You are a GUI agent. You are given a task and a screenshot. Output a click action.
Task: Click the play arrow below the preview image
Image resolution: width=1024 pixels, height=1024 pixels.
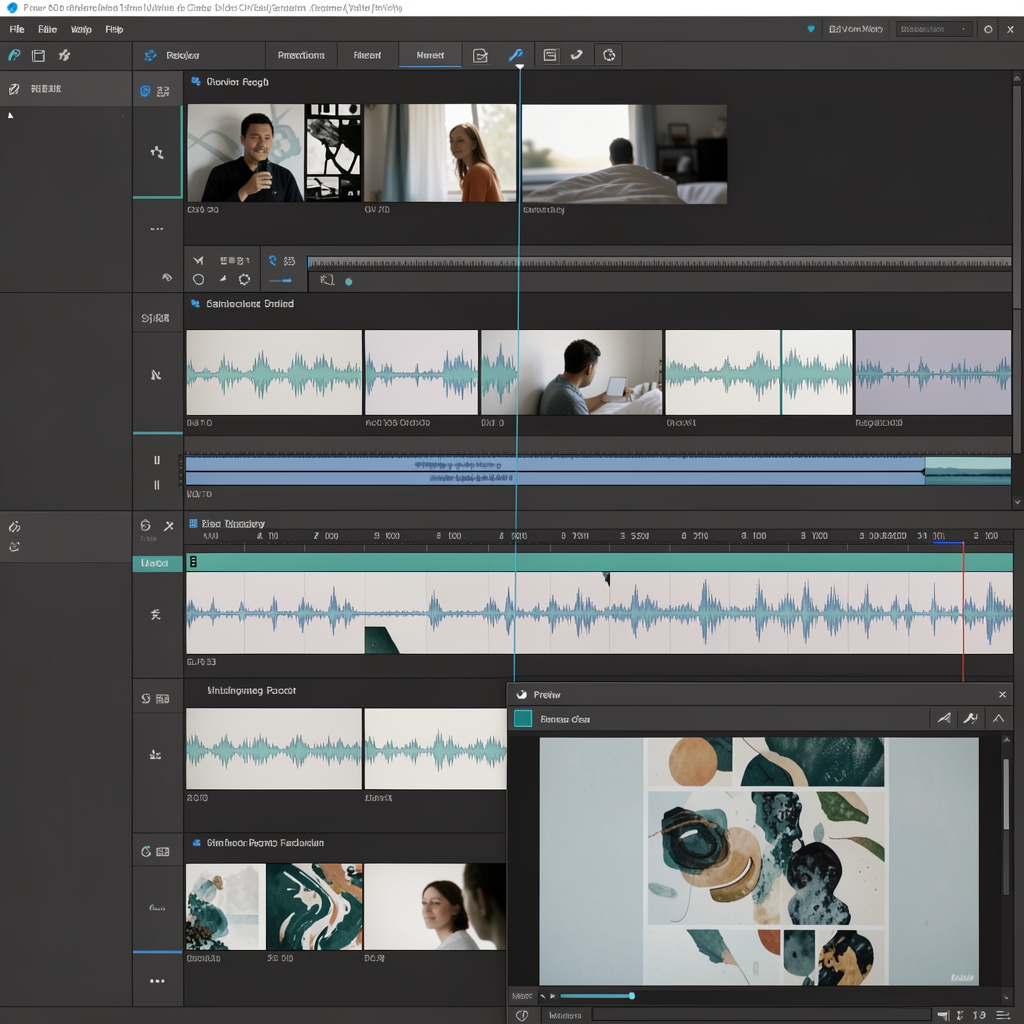click(x=552, y=996)
